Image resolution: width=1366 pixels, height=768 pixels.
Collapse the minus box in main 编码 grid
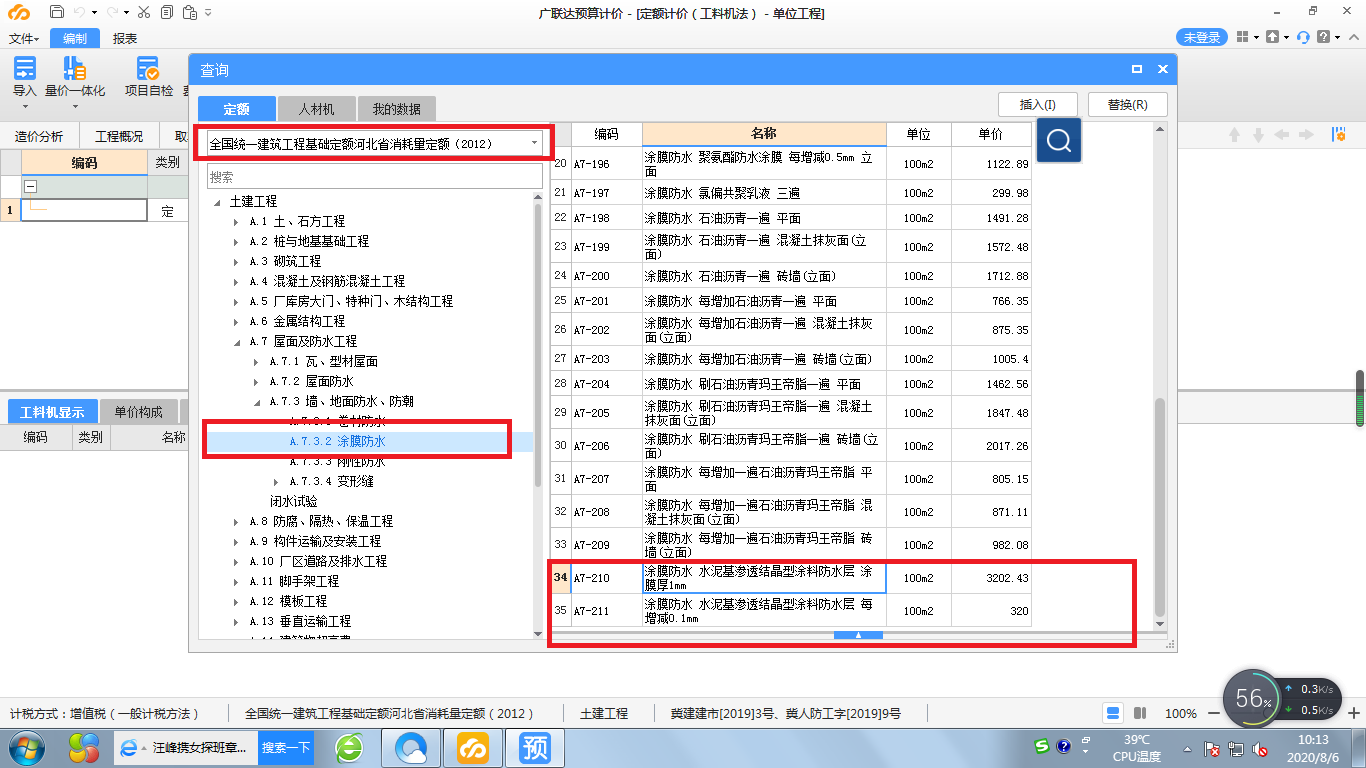click(31, 186)
